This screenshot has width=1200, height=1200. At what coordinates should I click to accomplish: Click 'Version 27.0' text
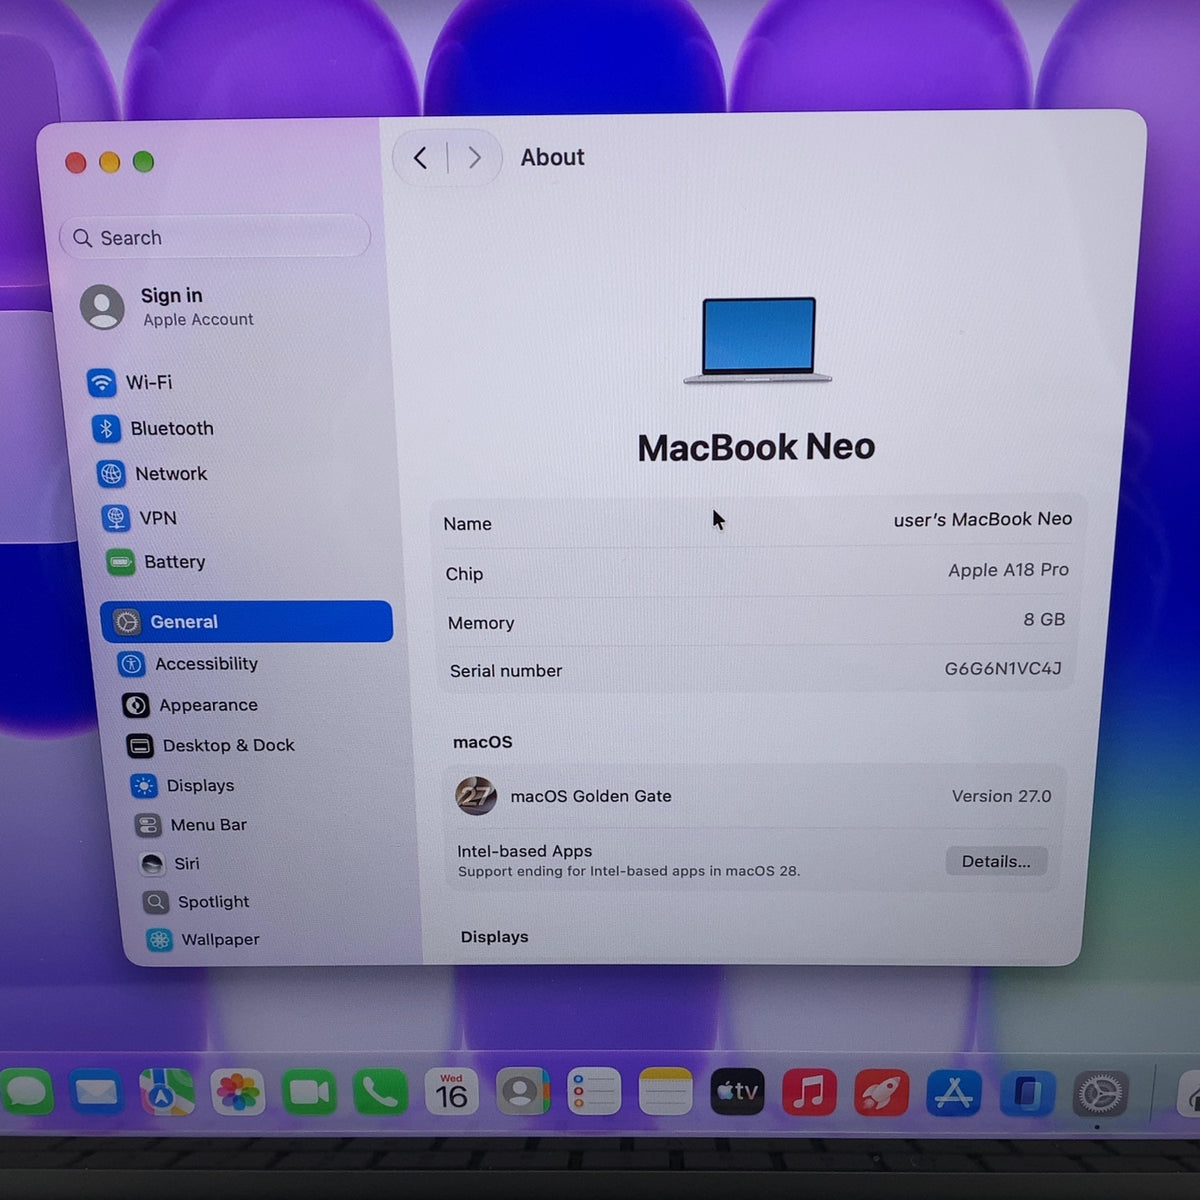point(1001,796)
